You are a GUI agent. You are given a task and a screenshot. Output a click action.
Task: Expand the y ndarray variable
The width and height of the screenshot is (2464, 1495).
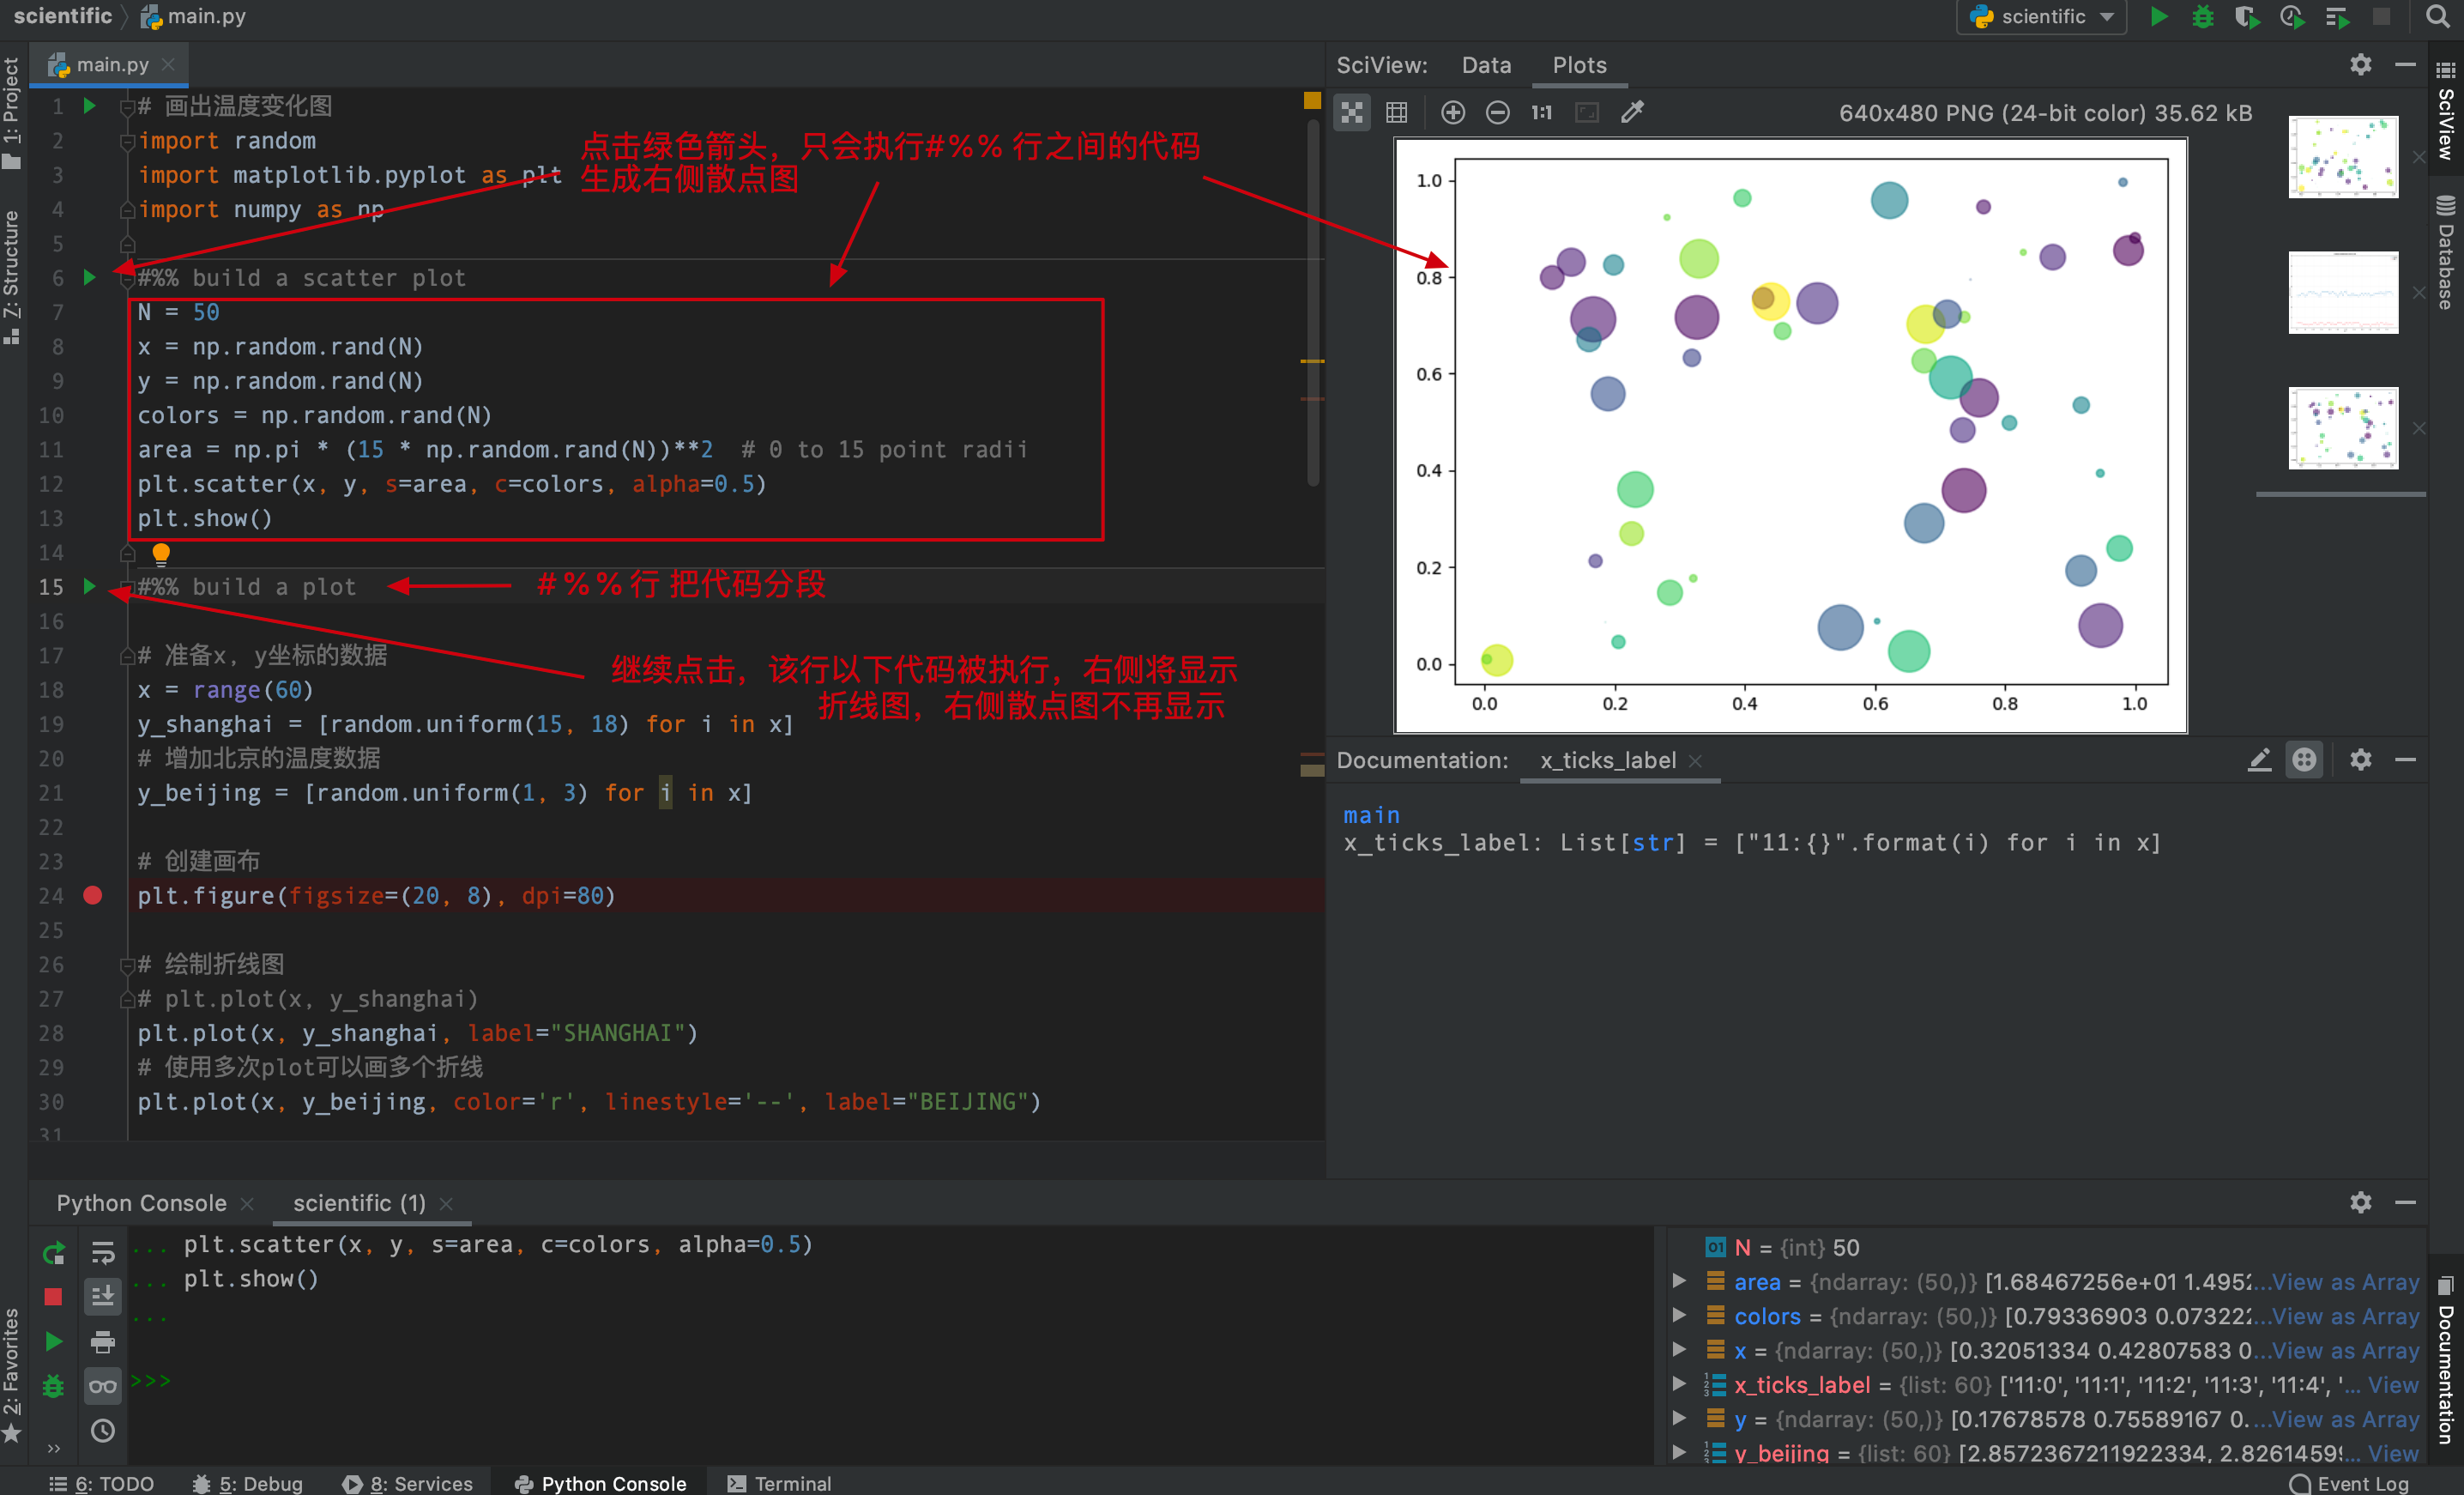pos(1679,1418)
